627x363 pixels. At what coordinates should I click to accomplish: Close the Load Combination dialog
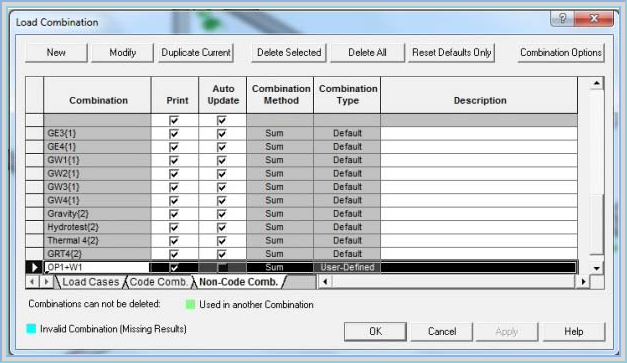coord(594,18)
